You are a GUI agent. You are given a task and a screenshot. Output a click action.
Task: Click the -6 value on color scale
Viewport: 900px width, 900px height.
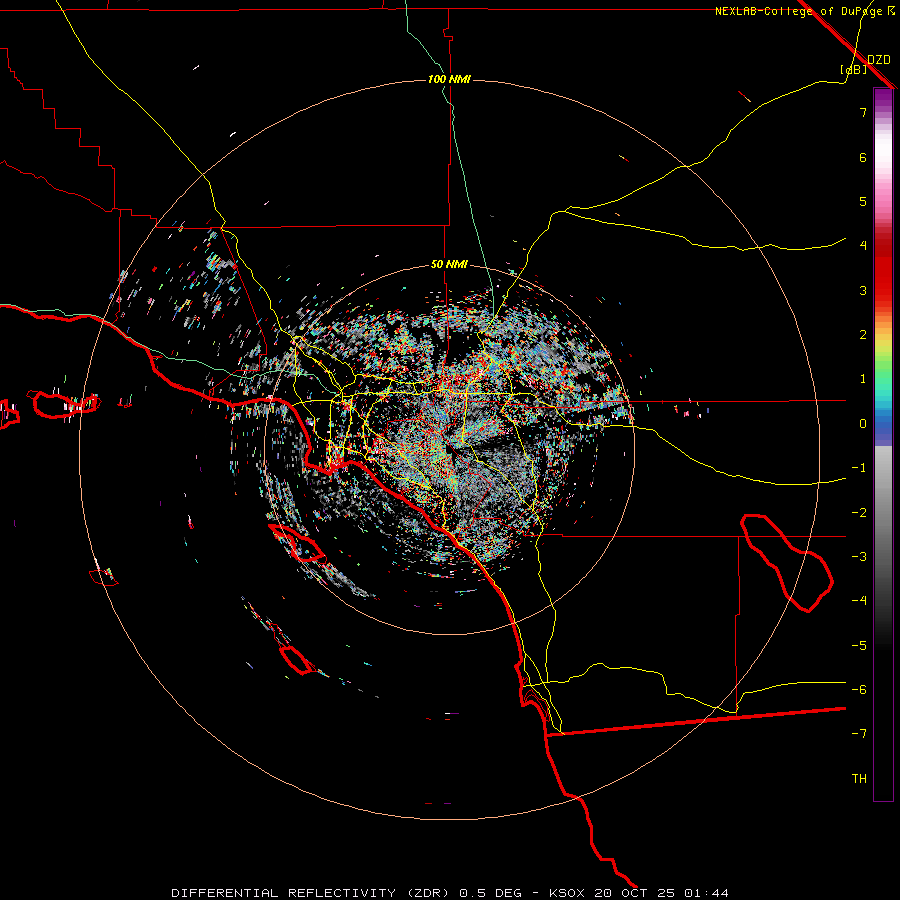pos(859,690)
